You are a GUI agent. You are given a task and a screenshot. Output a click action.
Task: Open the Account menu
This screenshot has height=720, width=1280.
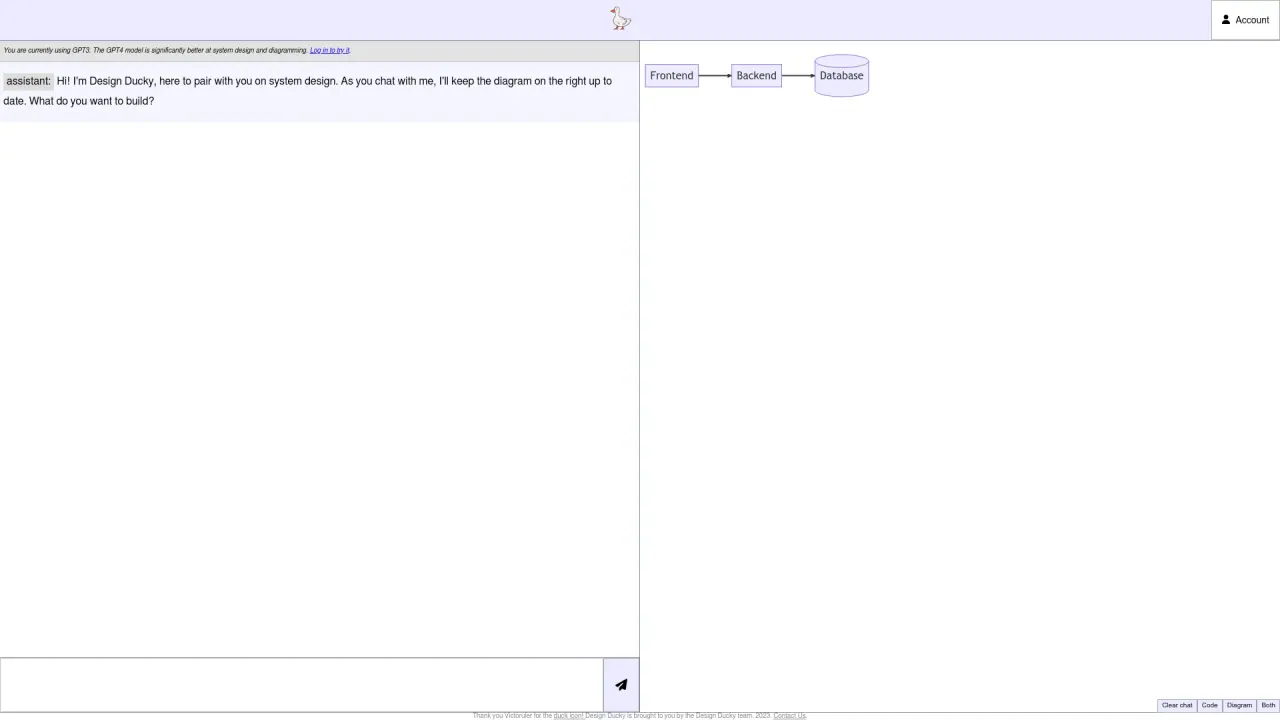pos(1245,20)
